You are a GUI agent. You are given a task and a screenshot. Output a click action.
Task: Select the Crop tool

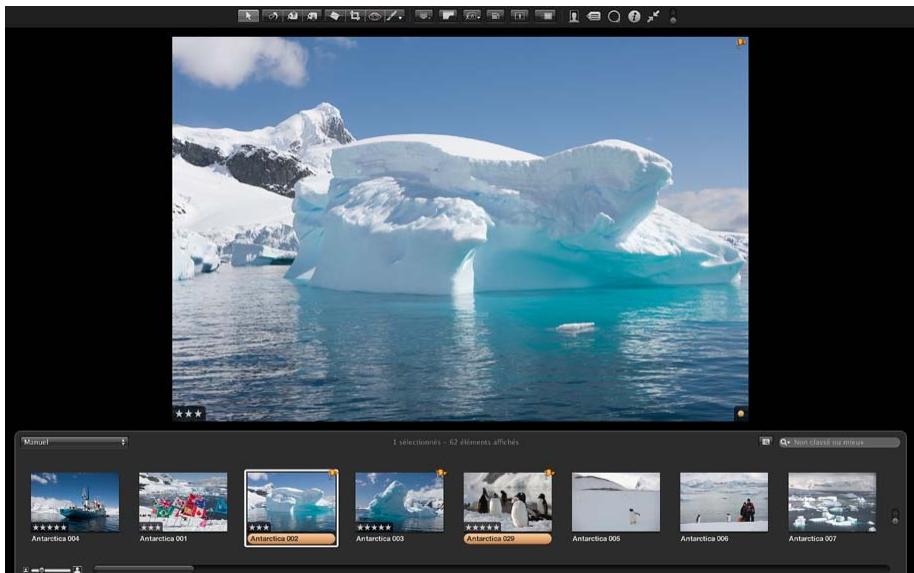pos(354,16)
